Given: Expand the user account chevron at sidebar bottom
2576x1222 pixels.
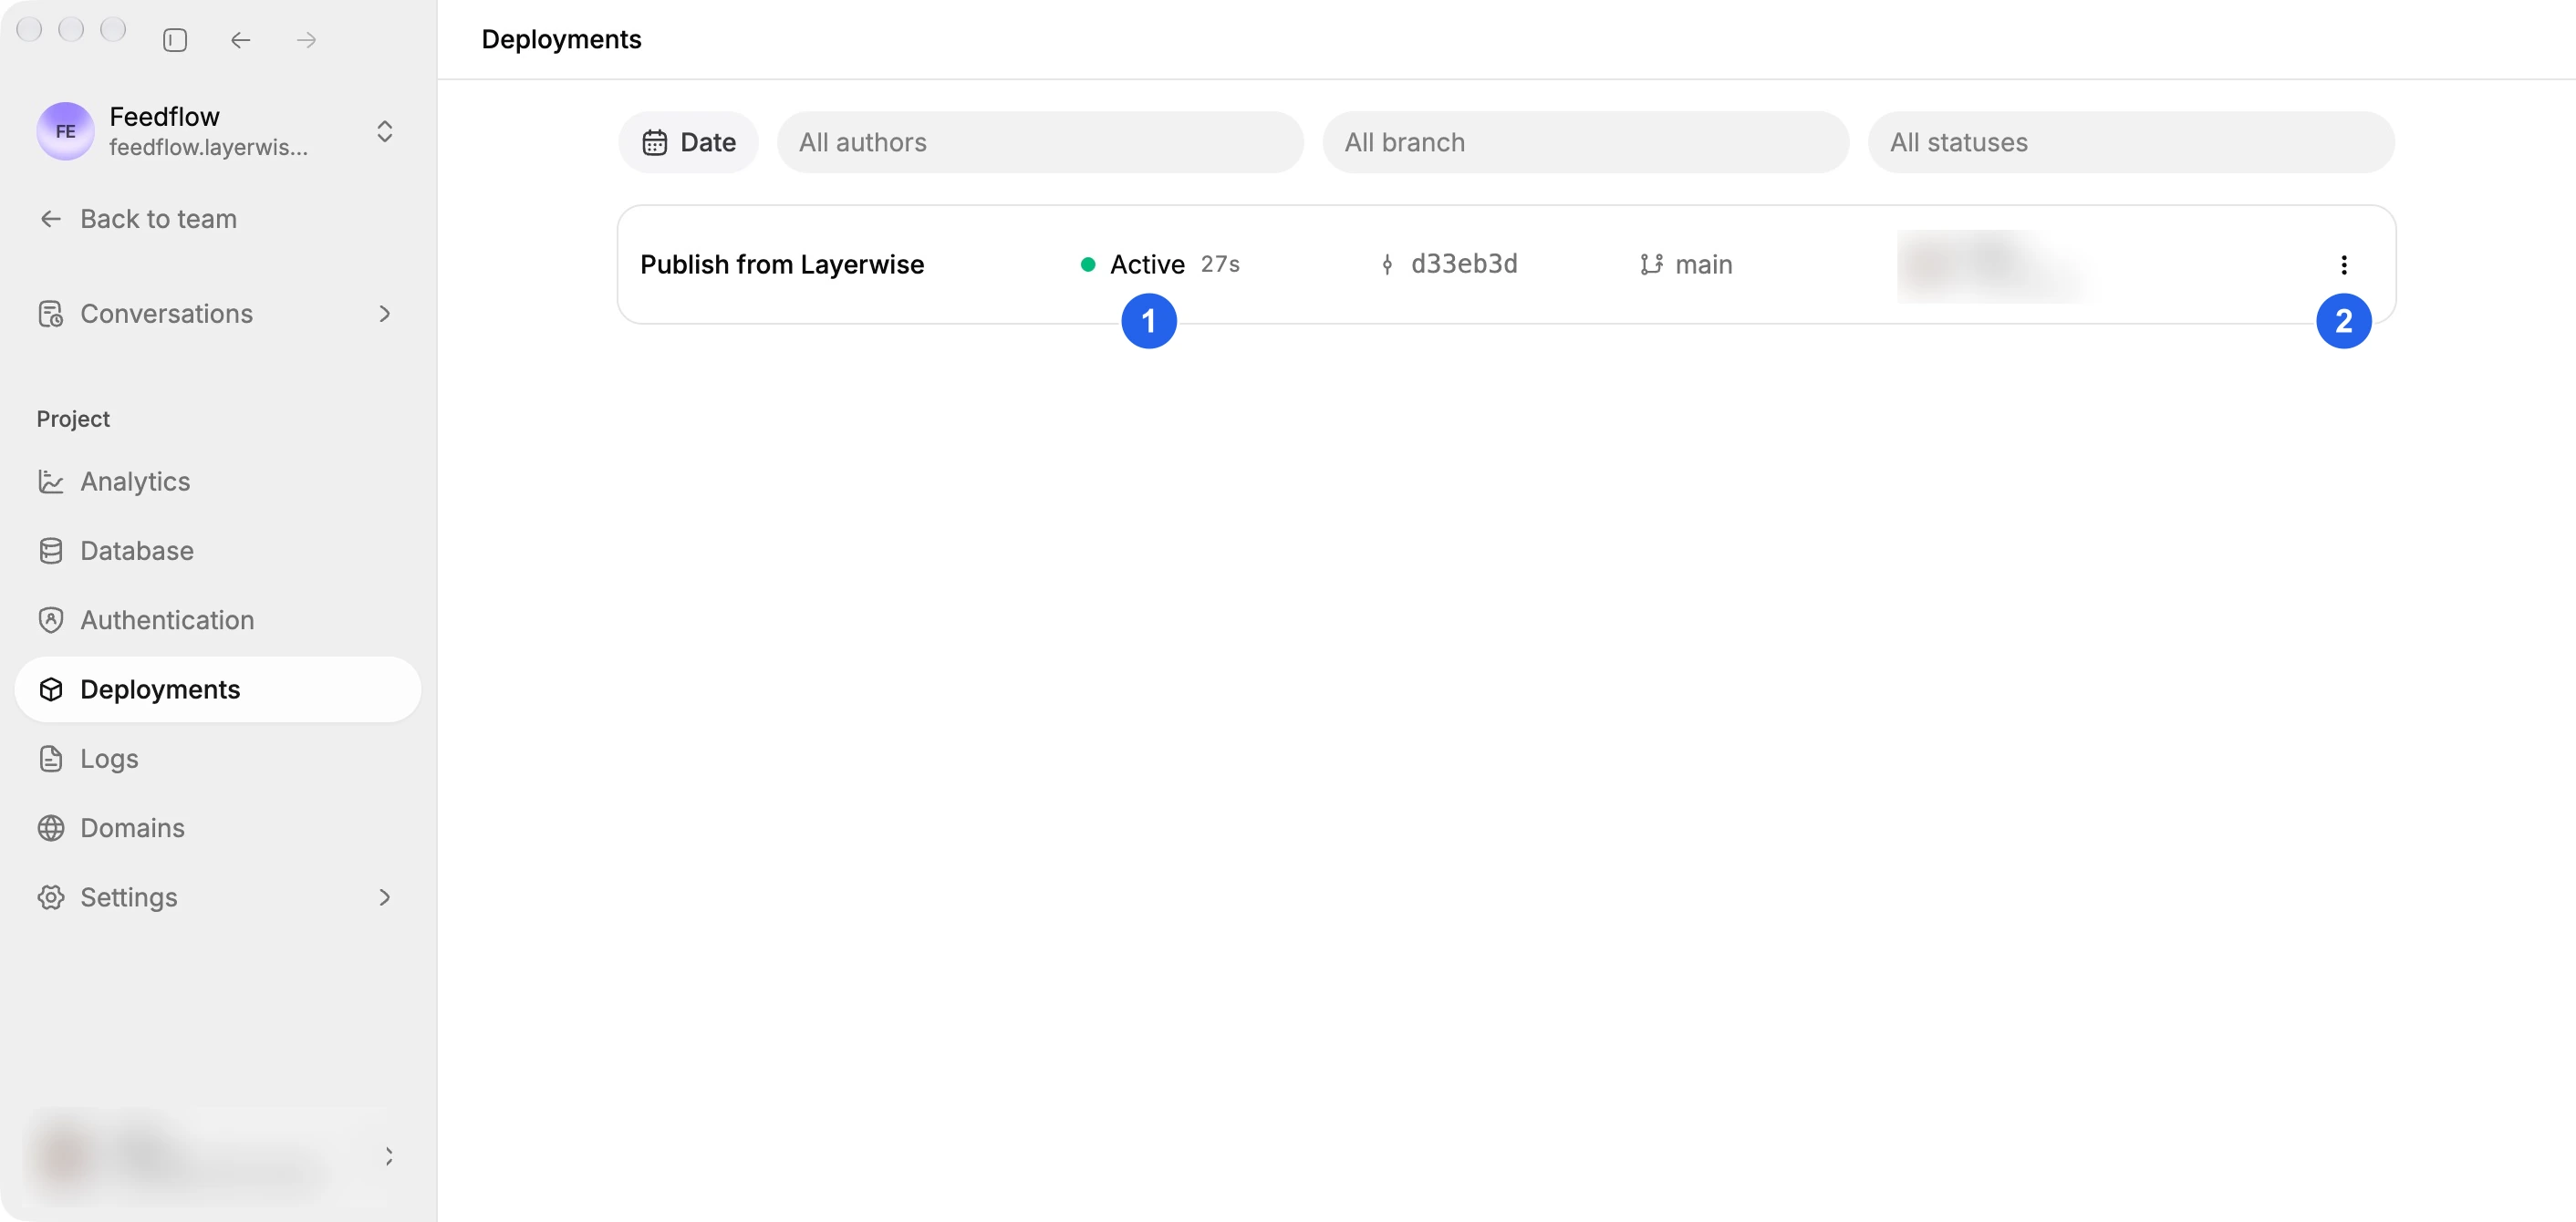Looking at the screenshot, I should pos(389,1157).
